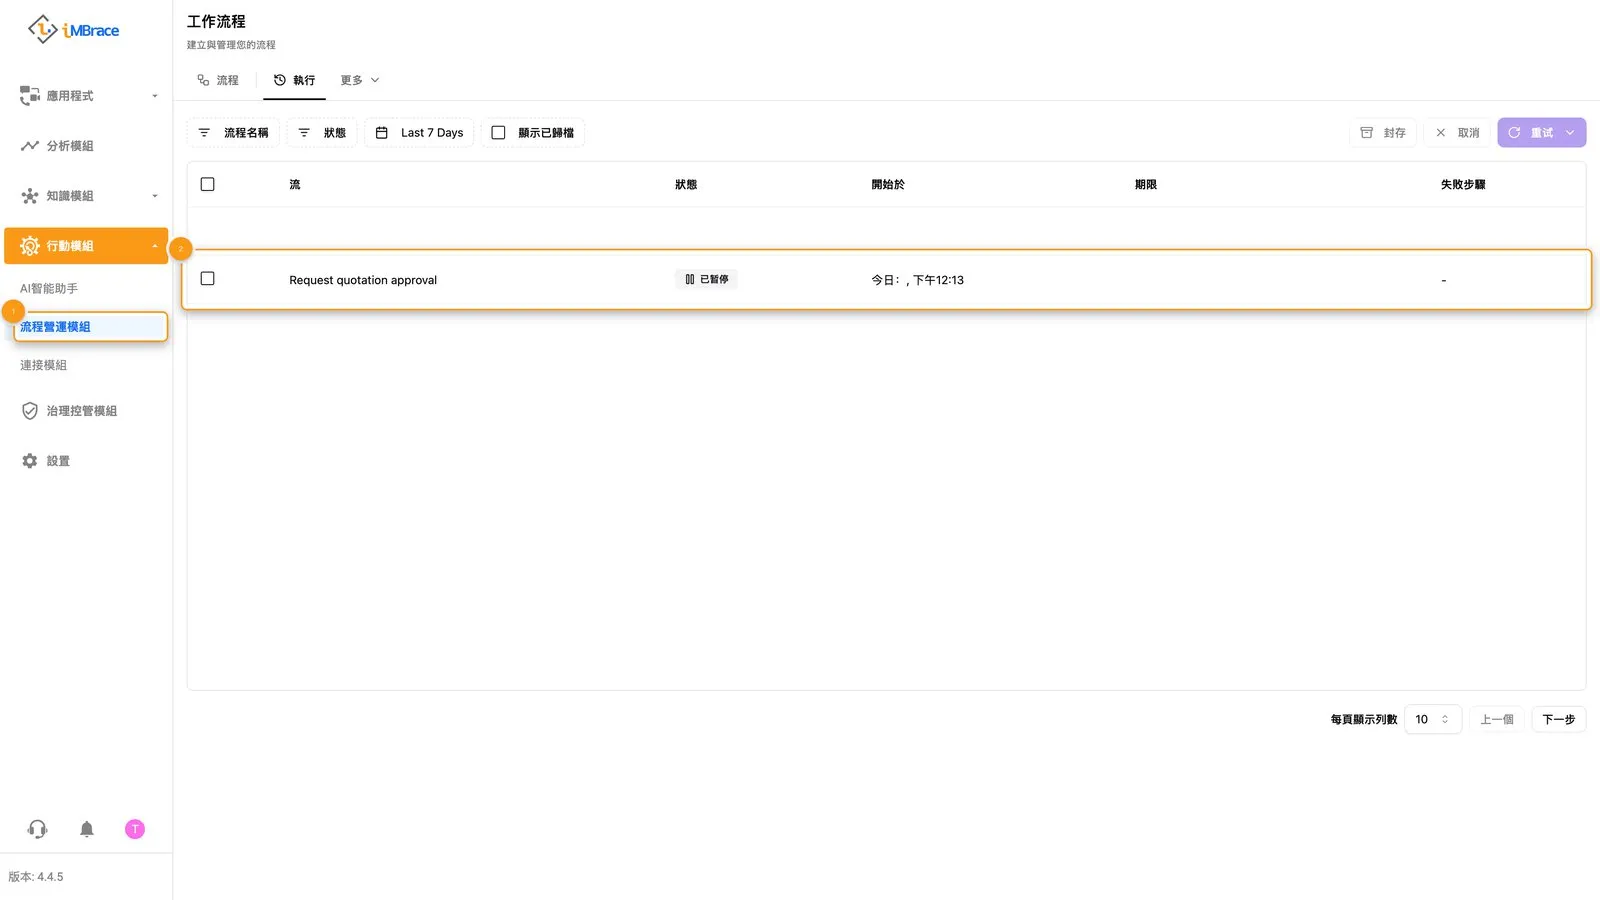
Task: Open 連接模組 submenu item
Action: pos(44,365)
